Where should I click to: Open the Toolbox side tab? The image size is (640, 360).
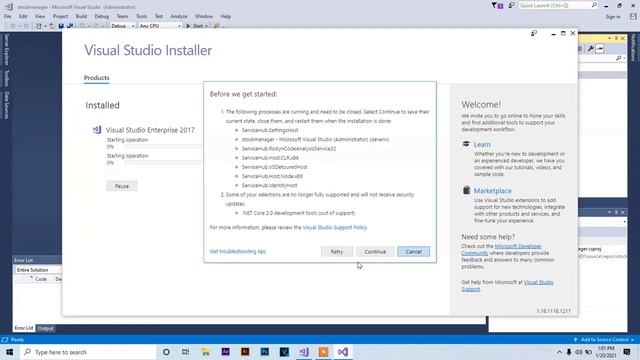(6, 78)
